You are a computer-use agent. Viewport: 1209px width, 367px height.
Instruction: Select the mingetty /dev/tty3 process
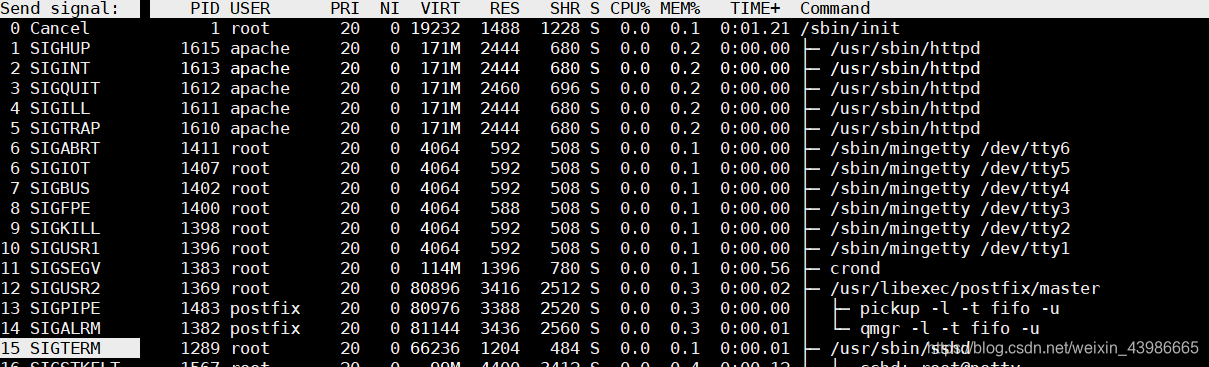coord(679,208)
